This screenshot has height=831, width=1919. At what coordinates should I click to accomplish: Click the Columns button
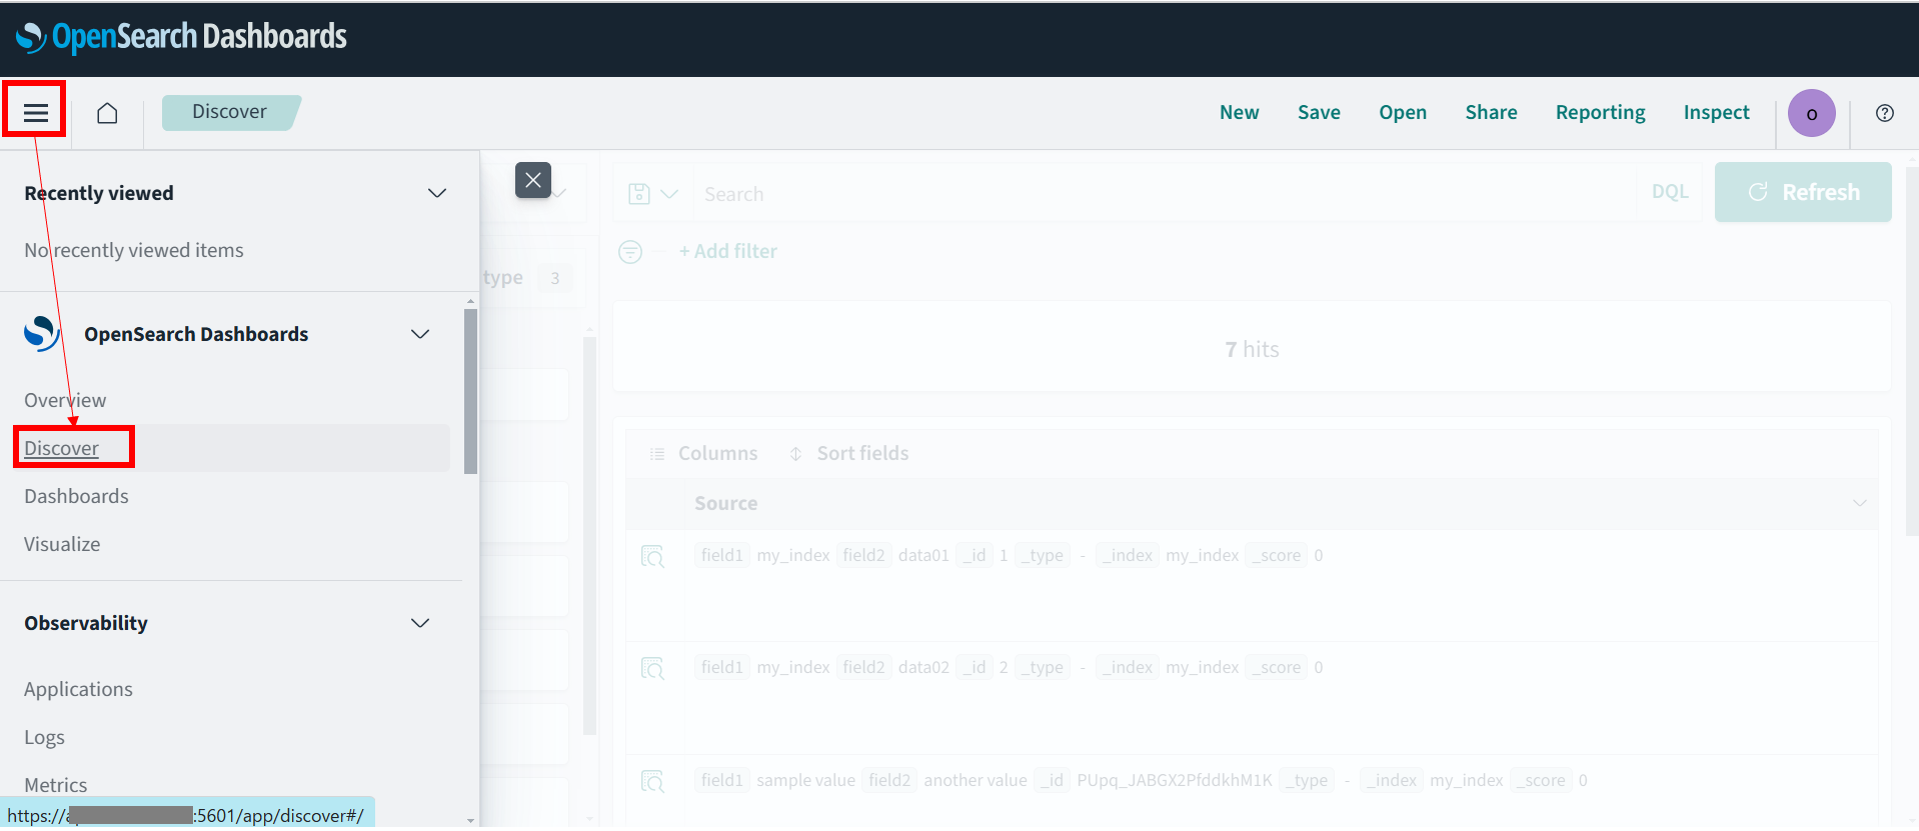pos(704,454)
